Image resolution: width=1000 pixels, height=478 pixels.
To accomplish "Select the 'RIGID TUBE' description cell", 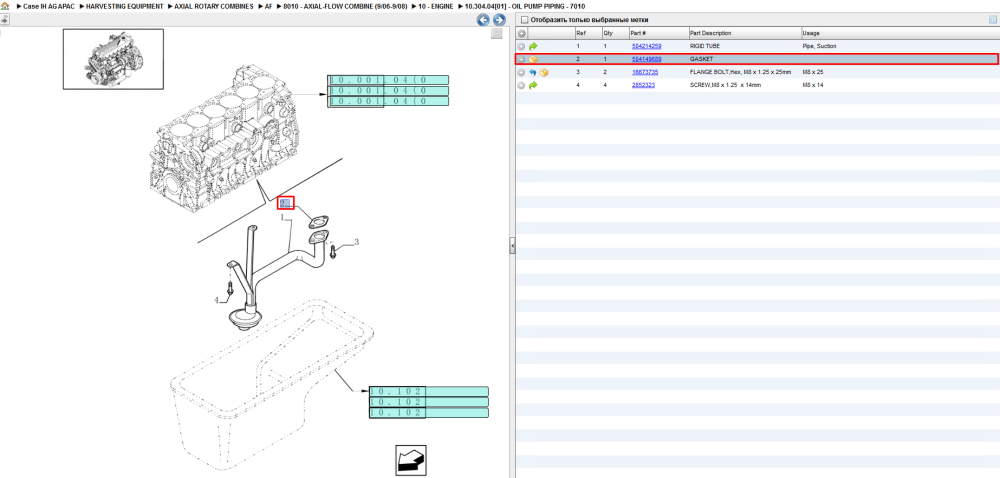I will click(x=704, y=47).
